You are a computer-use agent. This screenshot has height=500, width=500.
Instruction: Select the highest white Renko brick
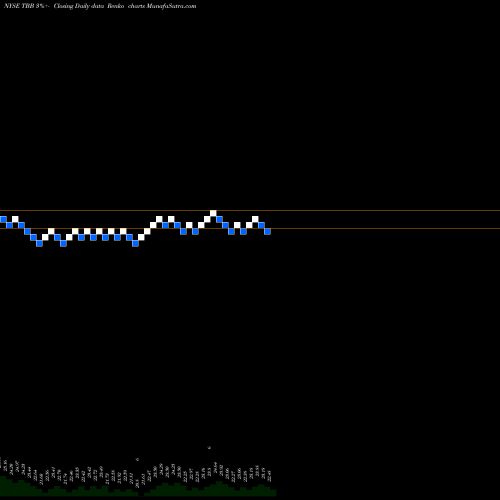click(x=213, y=213)
